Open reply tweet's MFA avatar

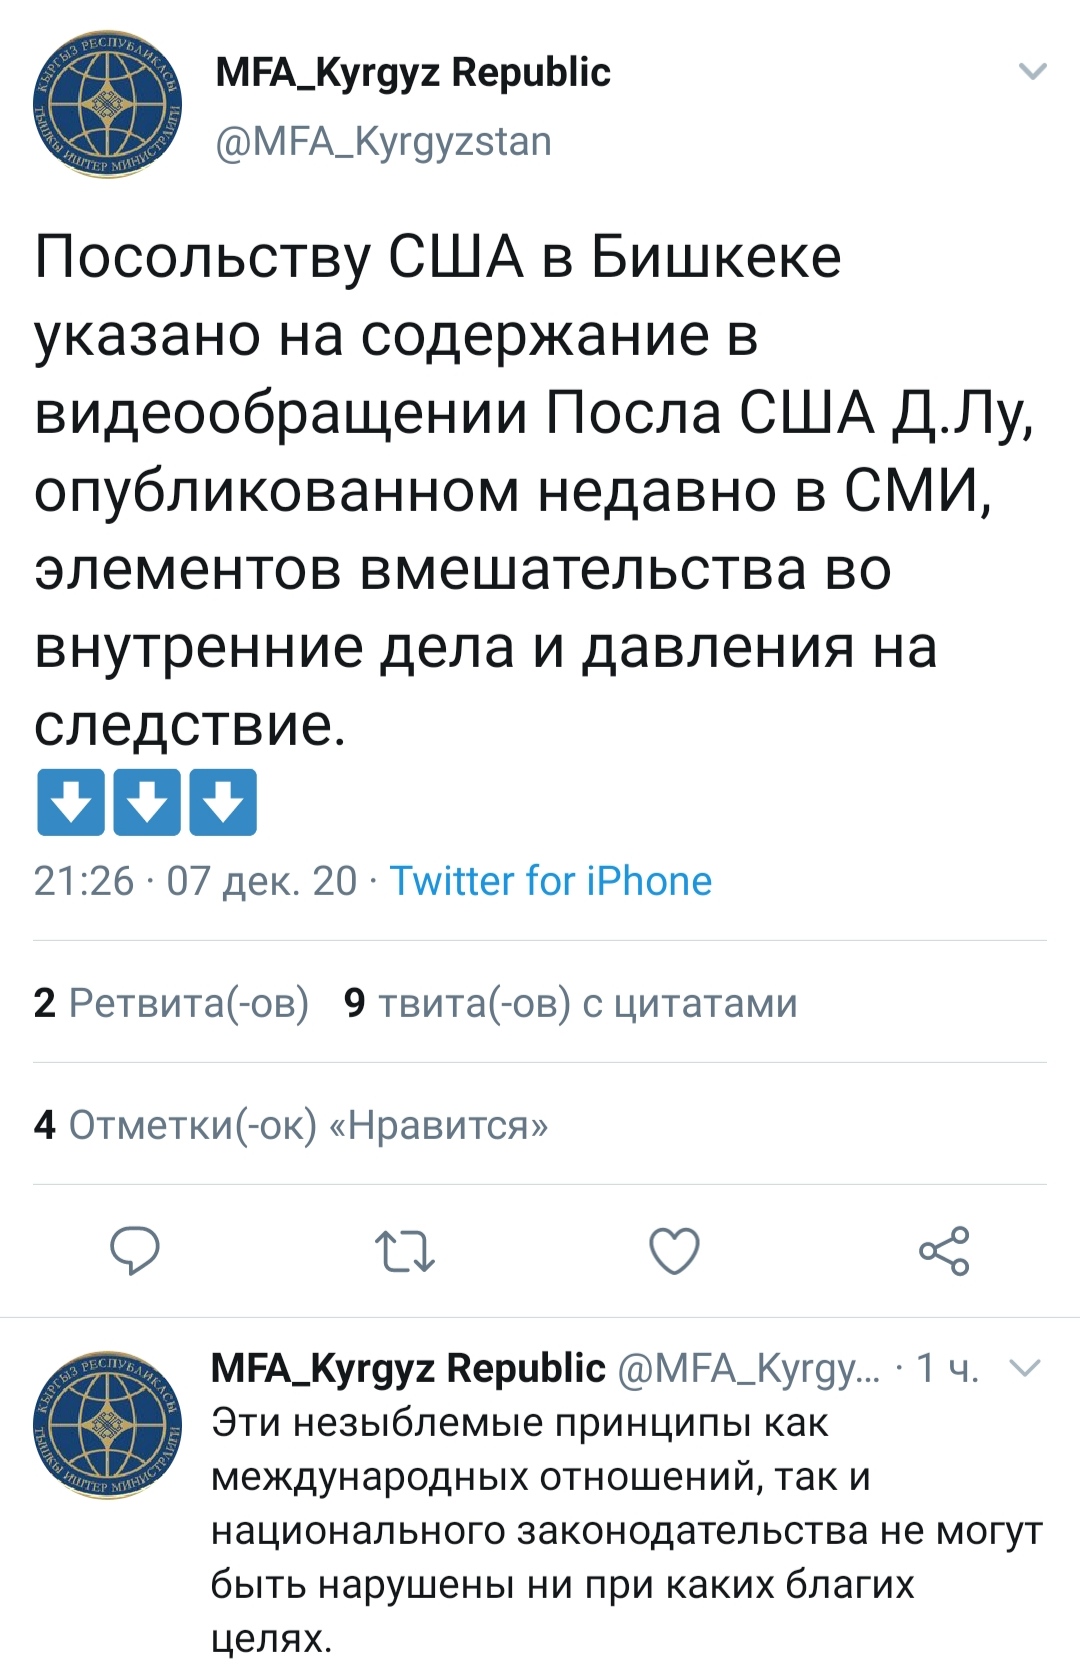point(107,1424)
